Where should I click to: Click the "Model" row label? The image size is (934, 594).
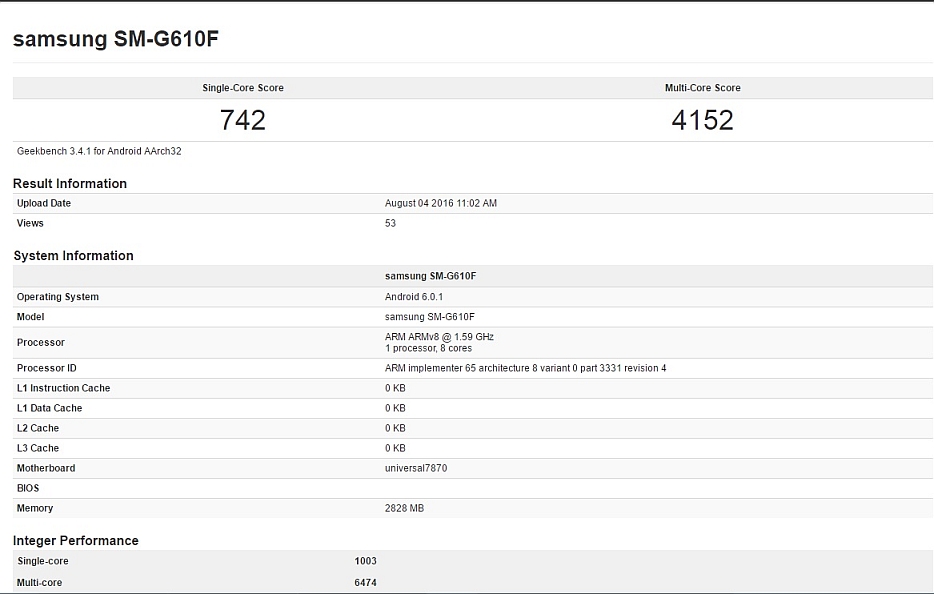30,317
